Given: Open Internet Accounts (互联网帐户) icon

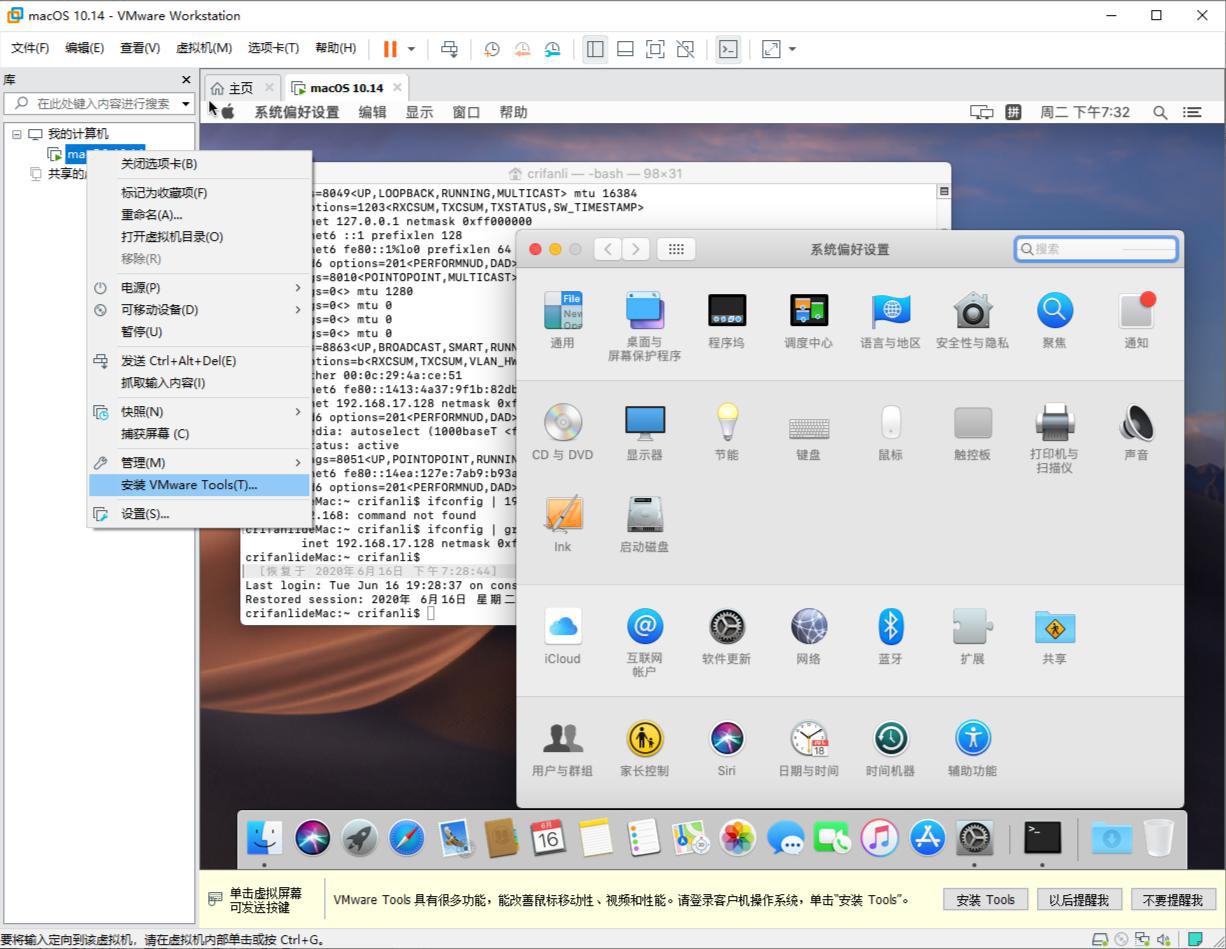Looking at the screenshot, I should click(644, 627).
